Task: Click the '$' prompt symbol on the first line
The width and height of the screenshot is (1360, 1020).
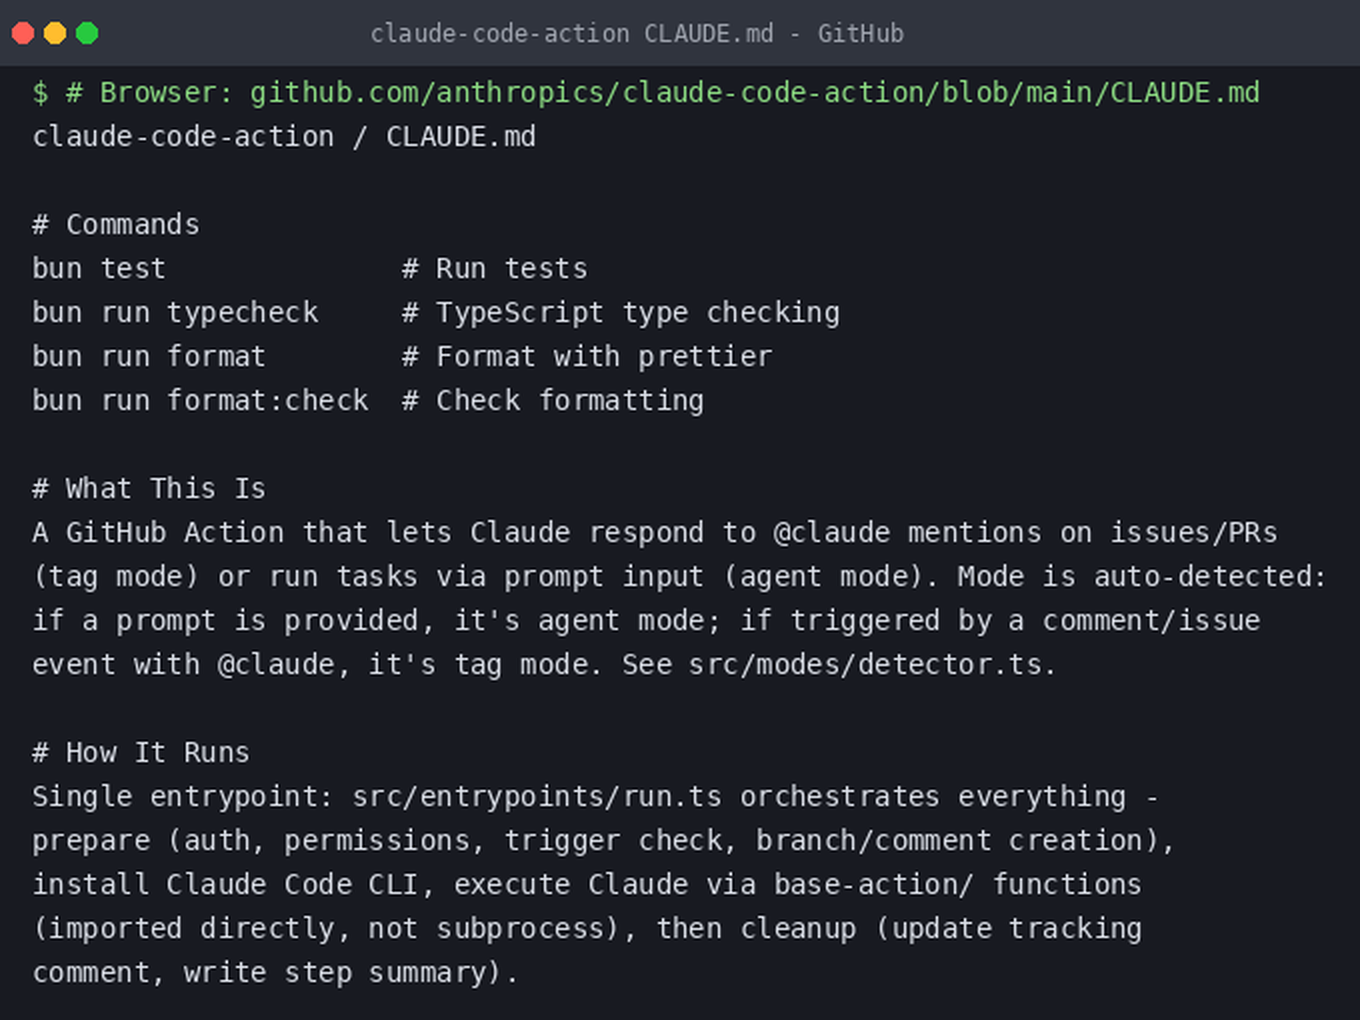Action: (40, 93)
